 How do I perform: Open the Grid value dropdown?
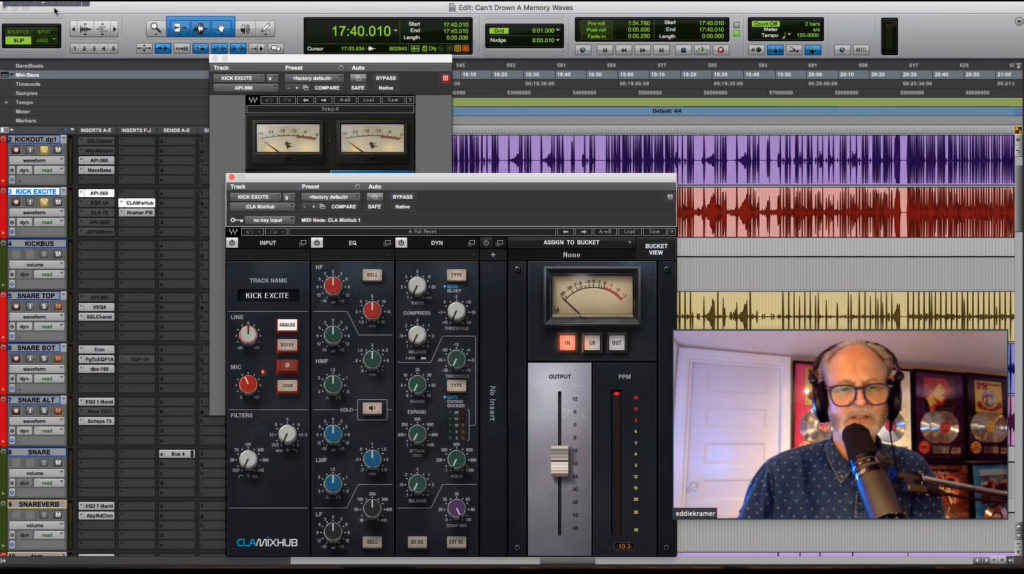pos(545,31)
